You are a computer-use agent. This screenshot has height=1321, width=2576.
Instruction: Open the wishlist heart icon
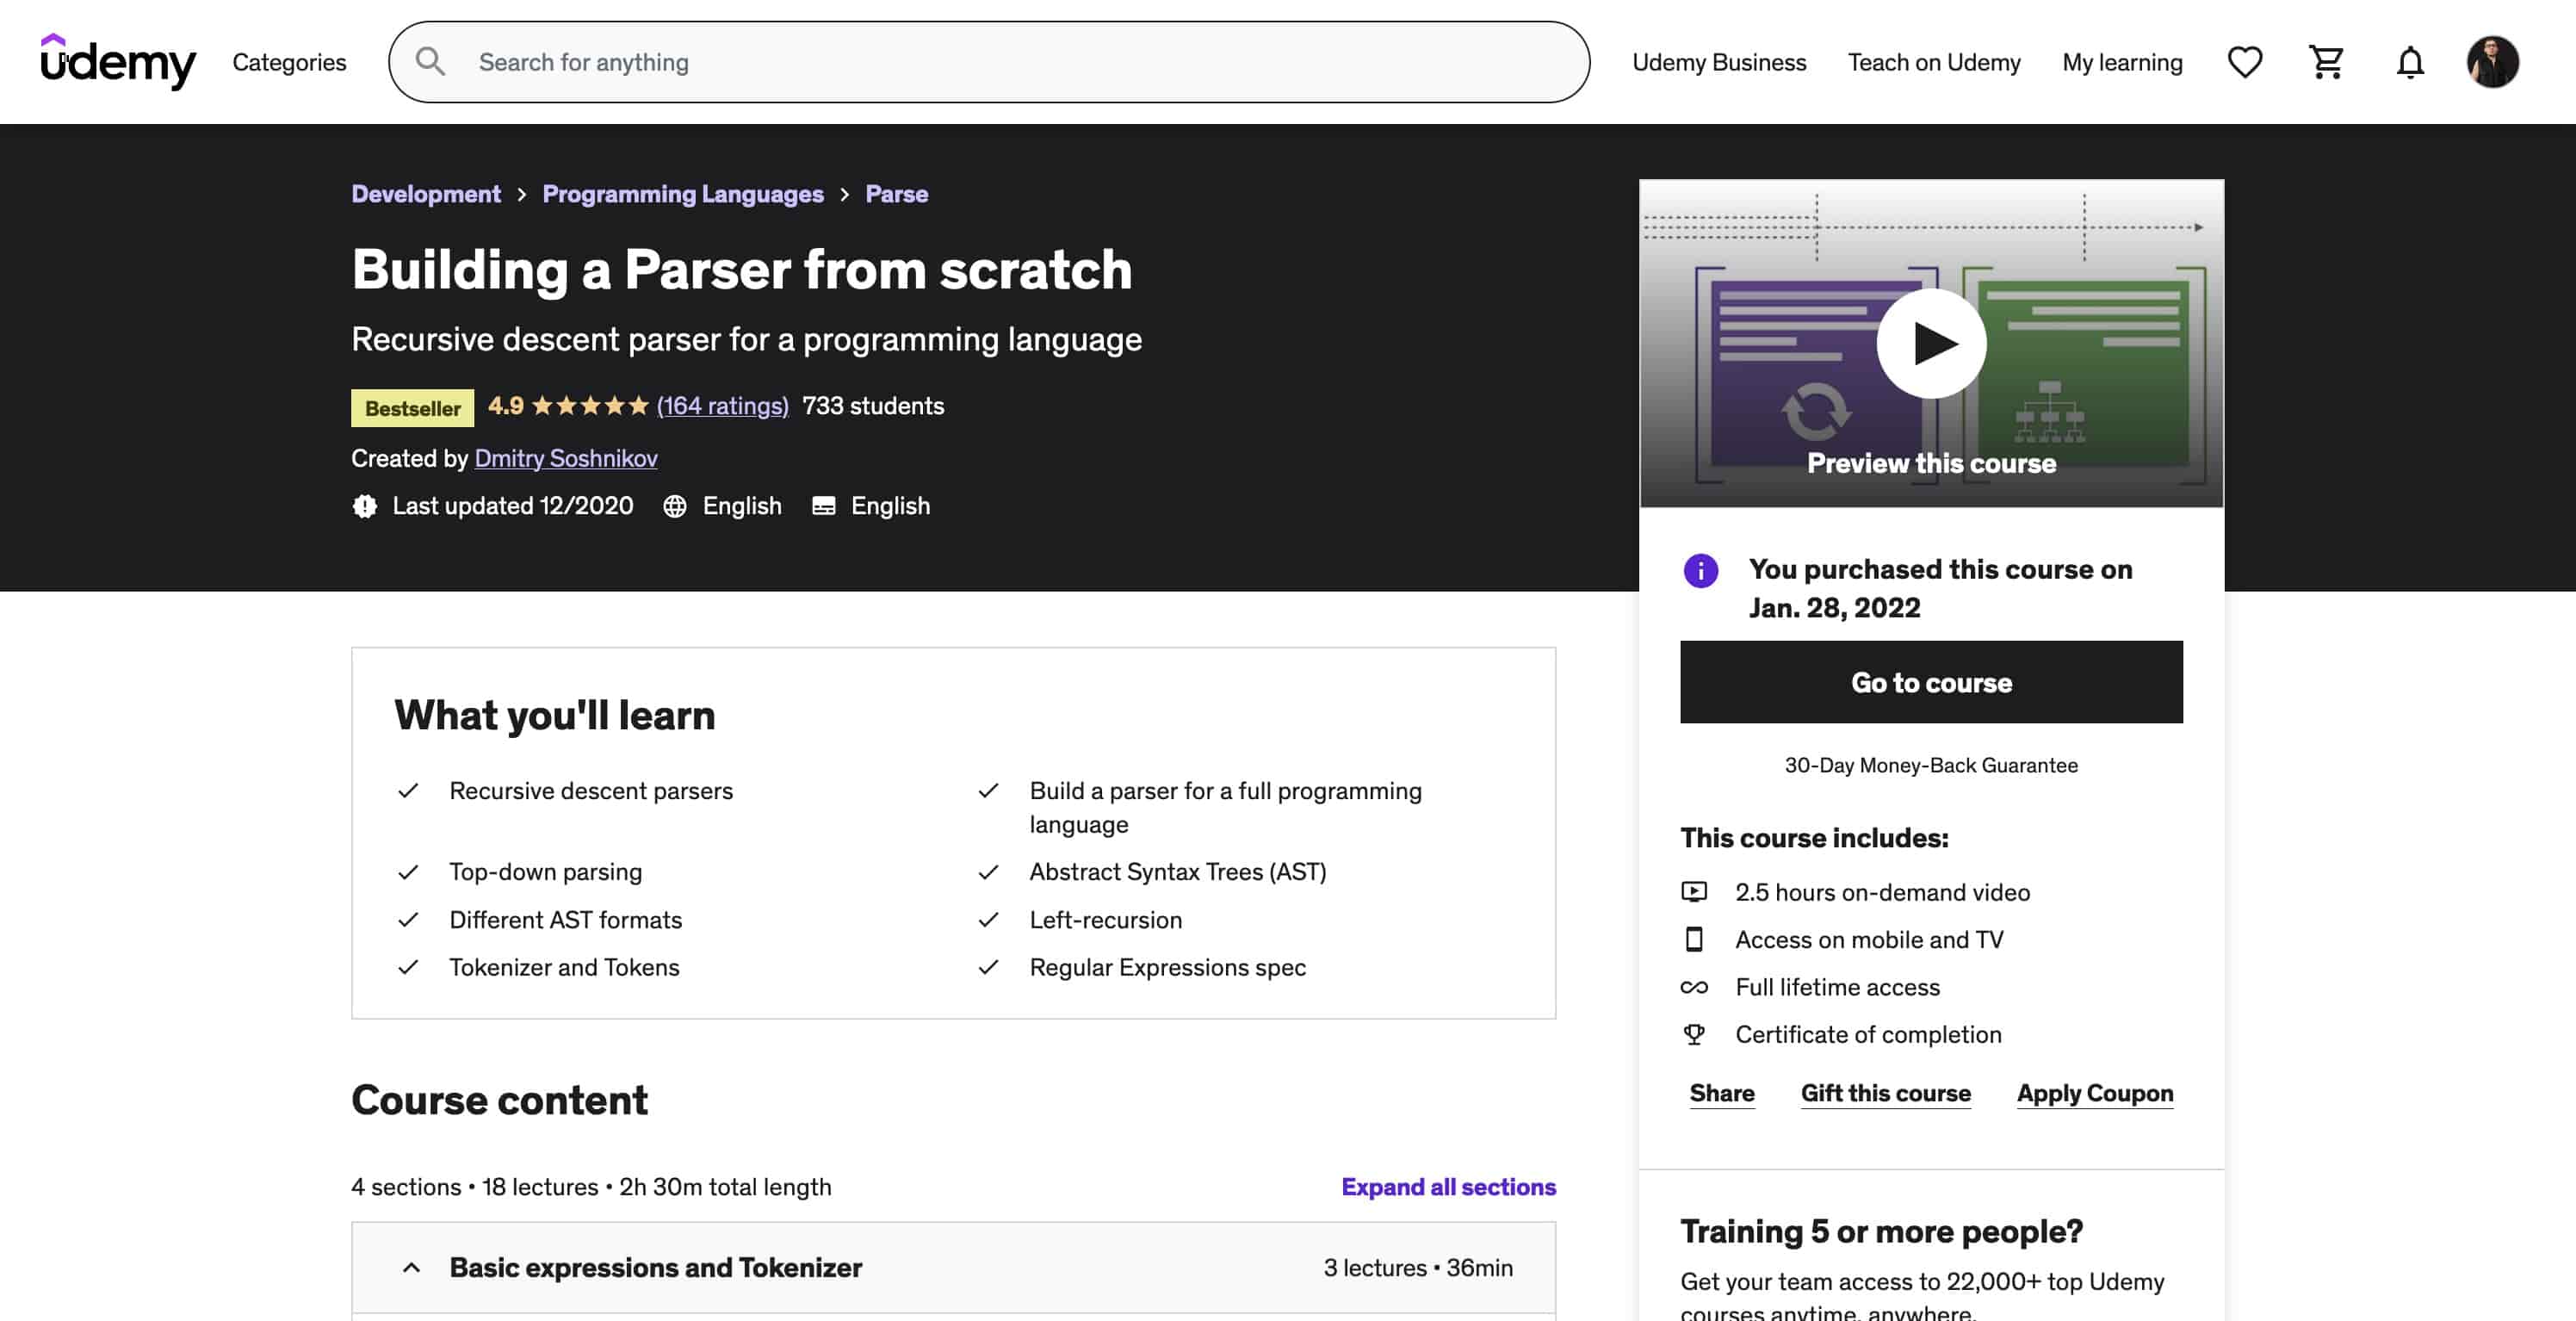coord(2245,62)
